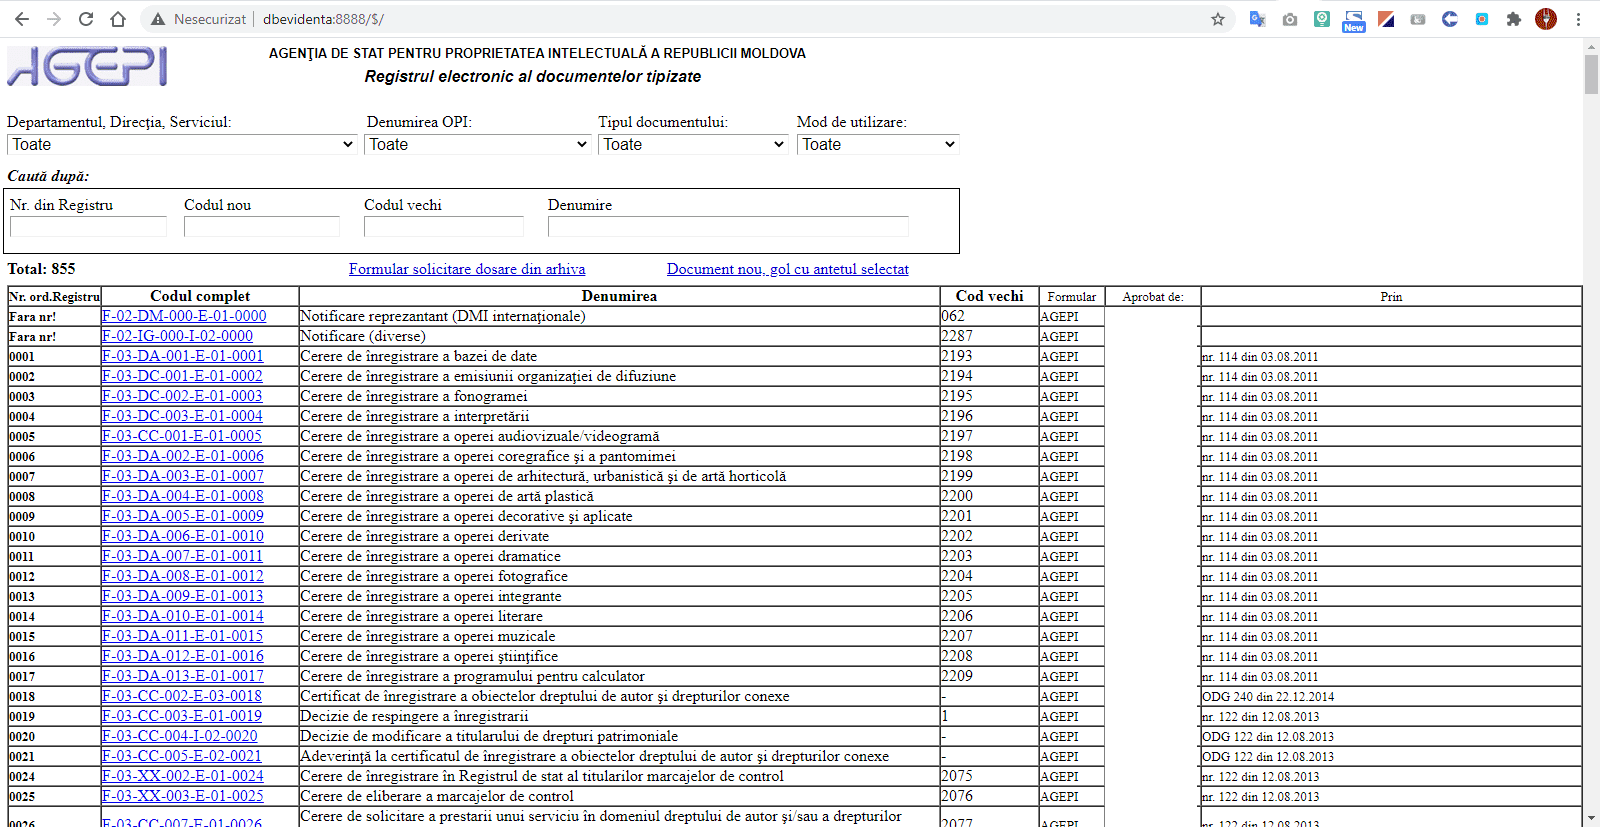Open the gray hand-pointer extension
This screenshot has width=1600, height=832.
click(1418, 19)
